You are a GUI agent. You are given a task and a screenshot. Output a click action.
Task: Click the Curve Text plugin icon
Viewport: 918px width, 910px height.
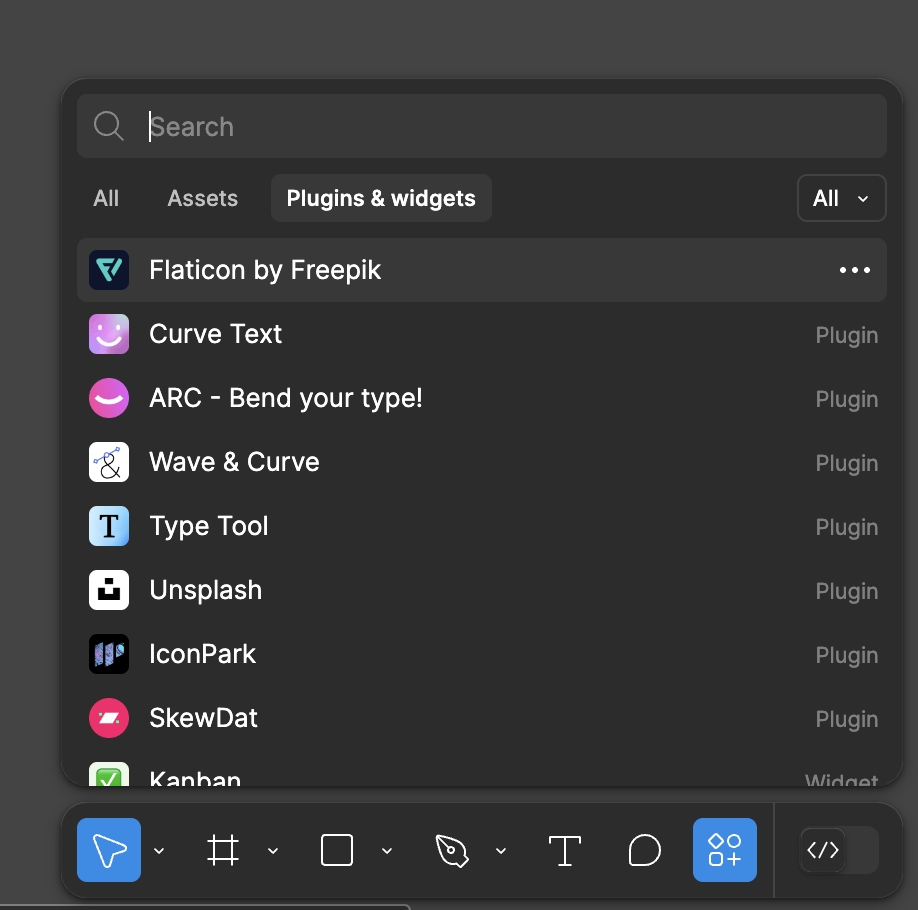pyautogui.click(x=109, y=334)
